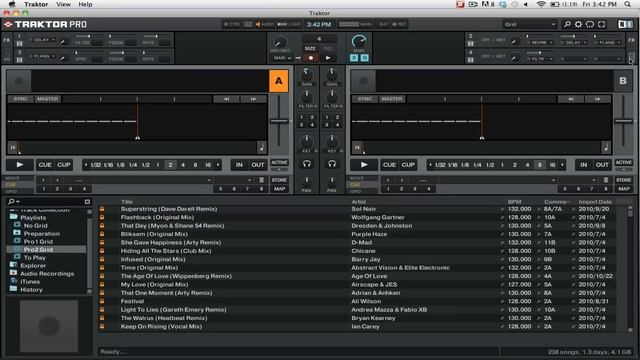The width and height of the screenshot is (640, 360).
Task: Open Preferences via the gear icon
Action: pyautogui.click(x=578, y=24)
